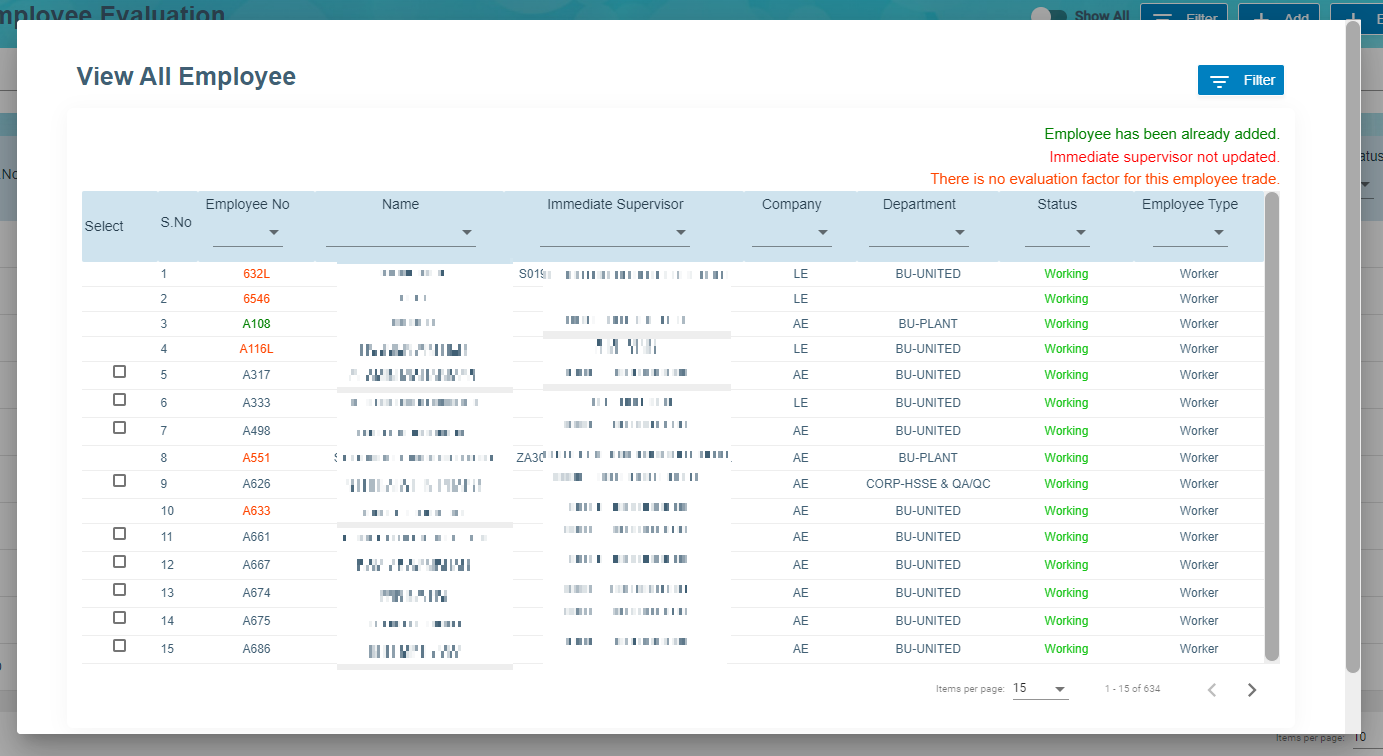Viewport: 1383px width, 756px height.
Task: Click the filter lines icon in the dialog's Filter button
Action: (x=1219, y=81)
